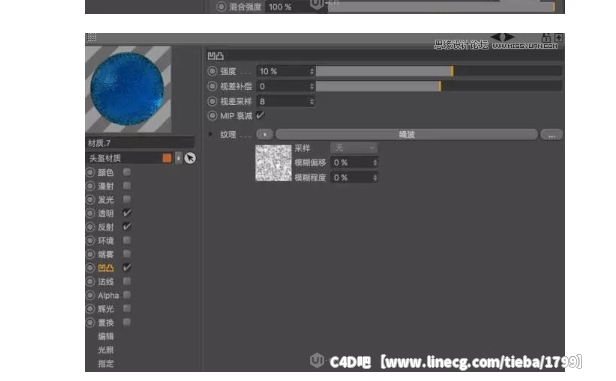This screenshot has width=616, height=381.
Task: Click the ... button beside the texture bar
Action: click(x=552, y=135)
